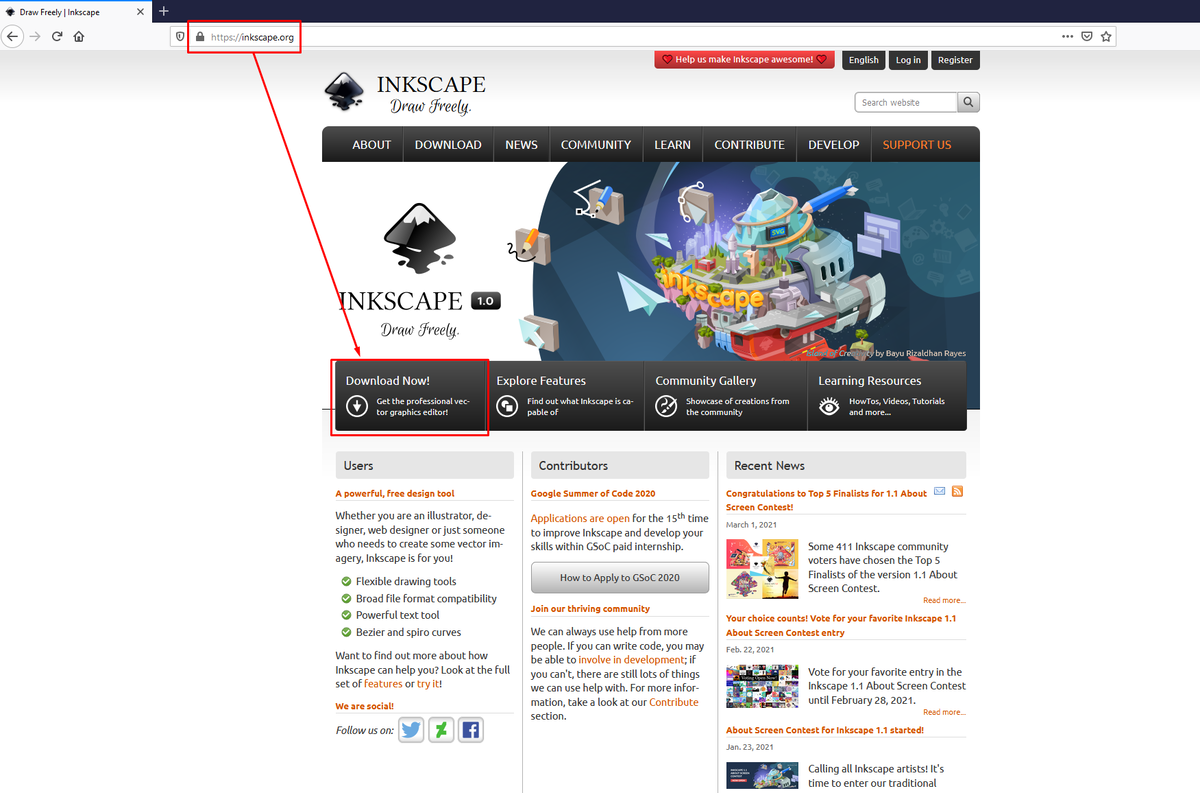1200x793 pixels.
Task: Click Read more under Feb. 22 news
Action: coord(944,712)
